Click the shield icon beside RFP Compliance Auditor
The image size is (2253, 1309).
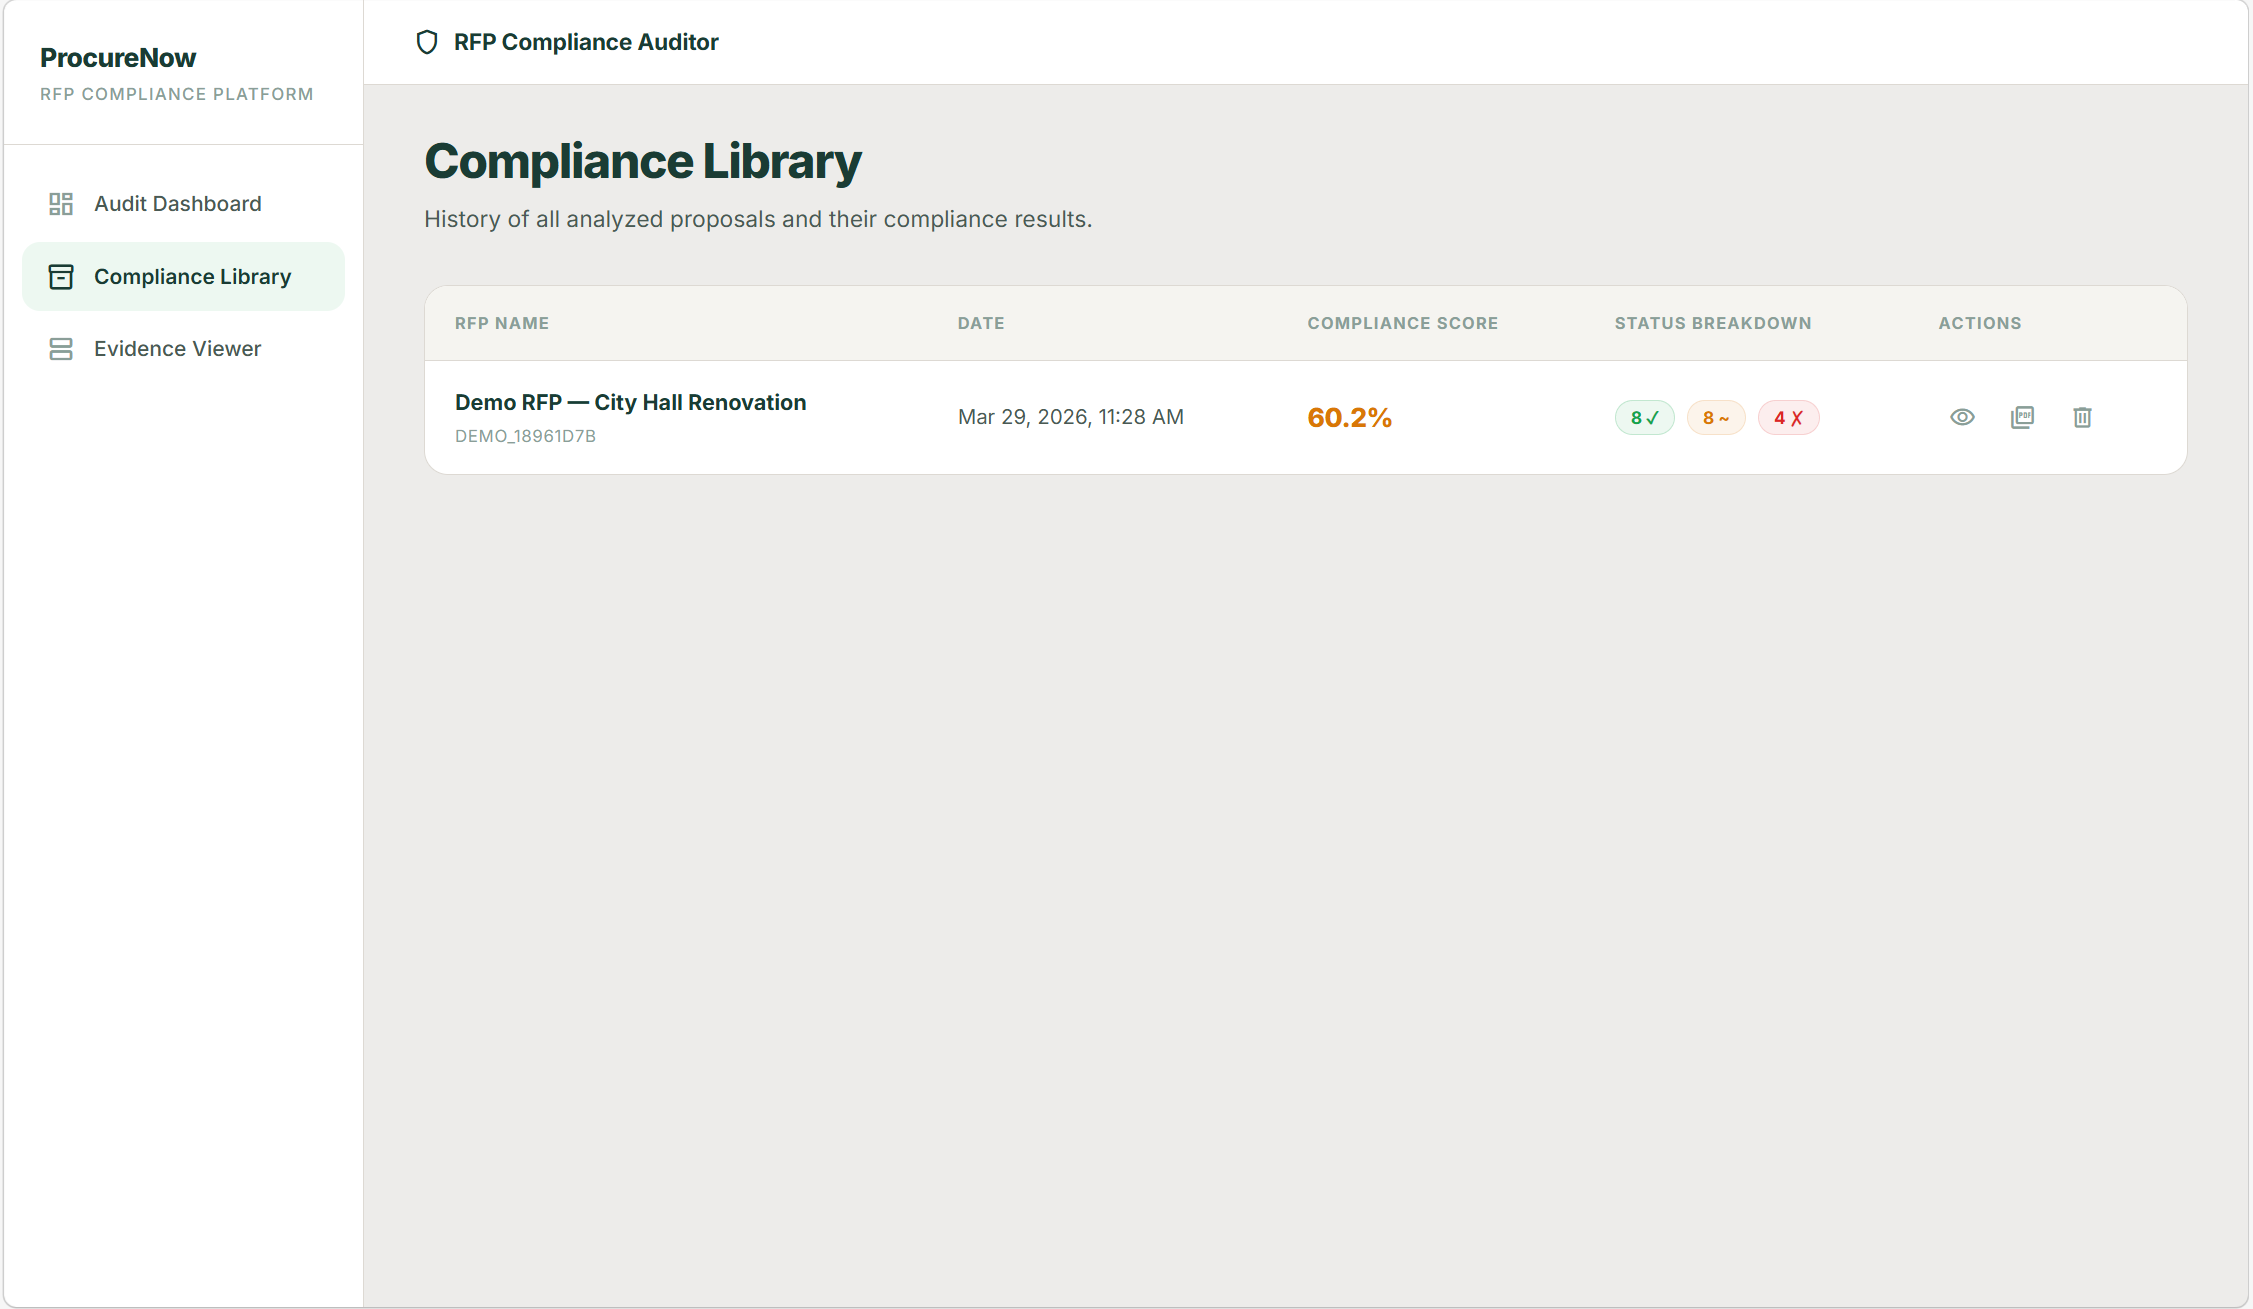point(427,42)
